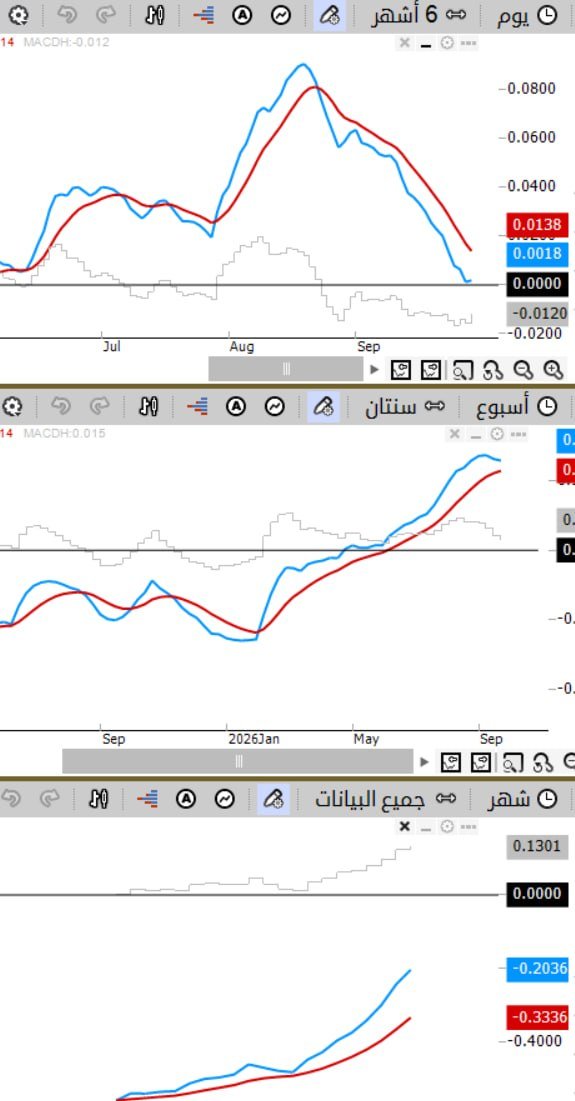The image size is (575, 1101).
Task: Click circled A icon in weekly toolbar
Action: coord(235,407)
